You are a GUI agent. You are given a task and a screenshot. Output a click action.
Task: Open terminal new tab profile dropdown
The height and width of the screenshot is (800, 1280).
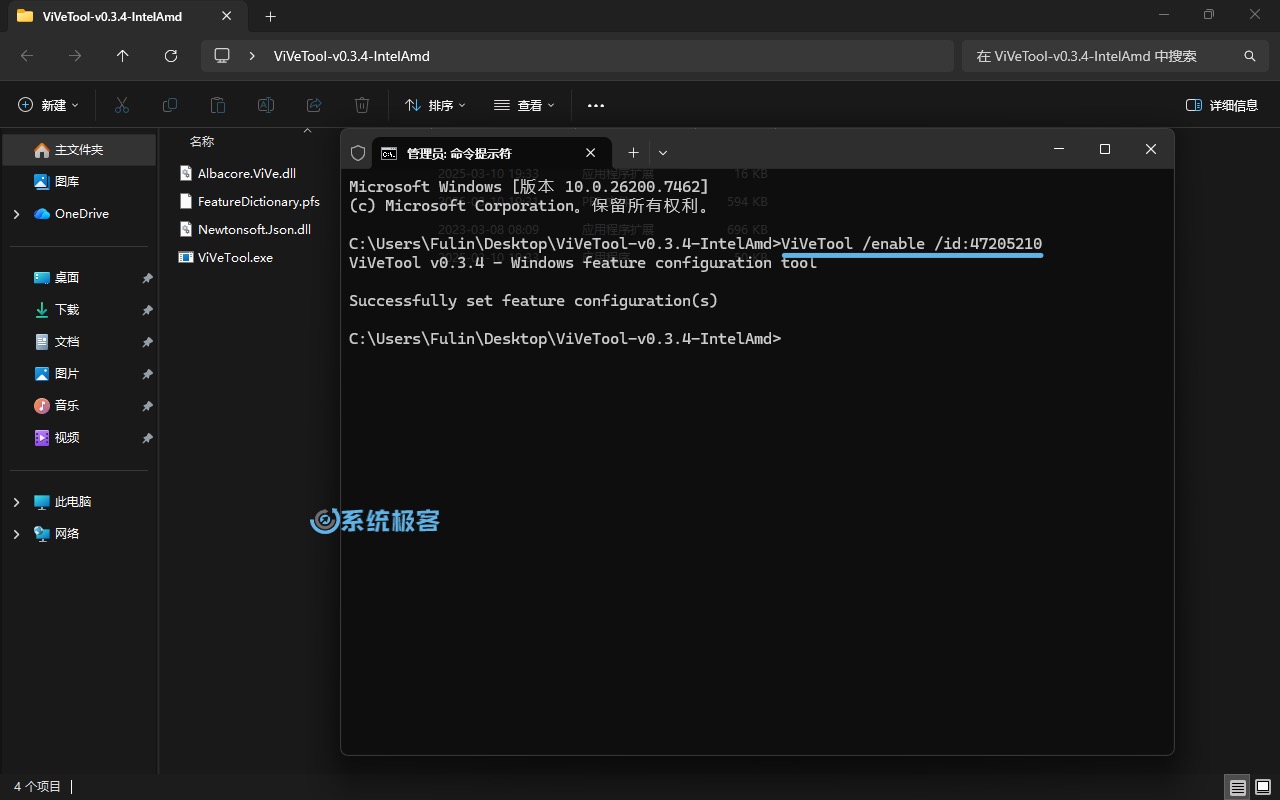tap(663, 153)
